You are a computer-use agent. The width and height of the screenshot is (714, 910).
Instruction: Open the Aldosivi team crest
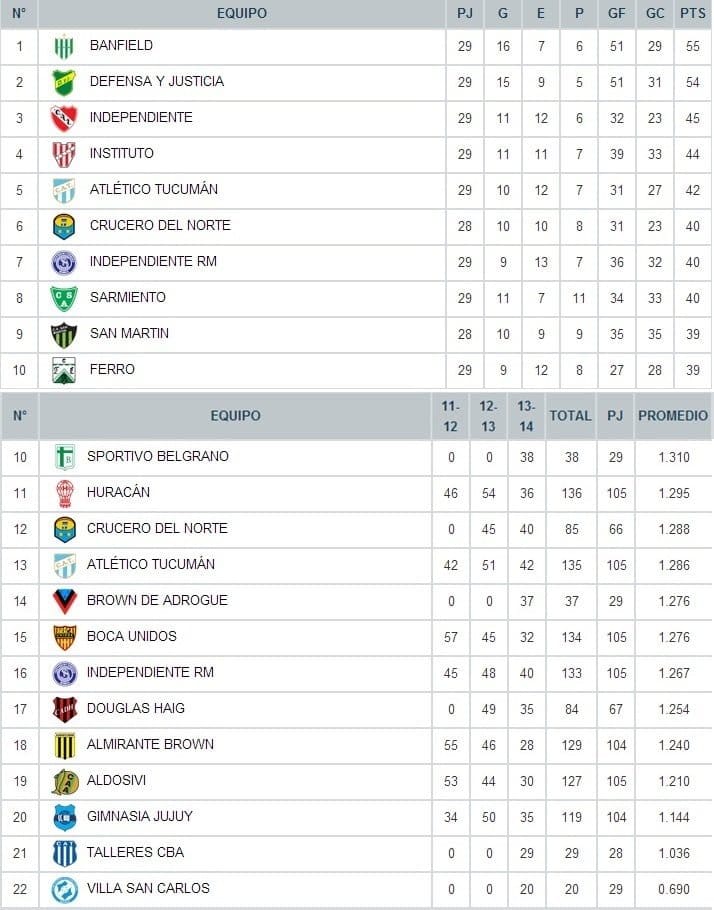[x=64, y=781]
